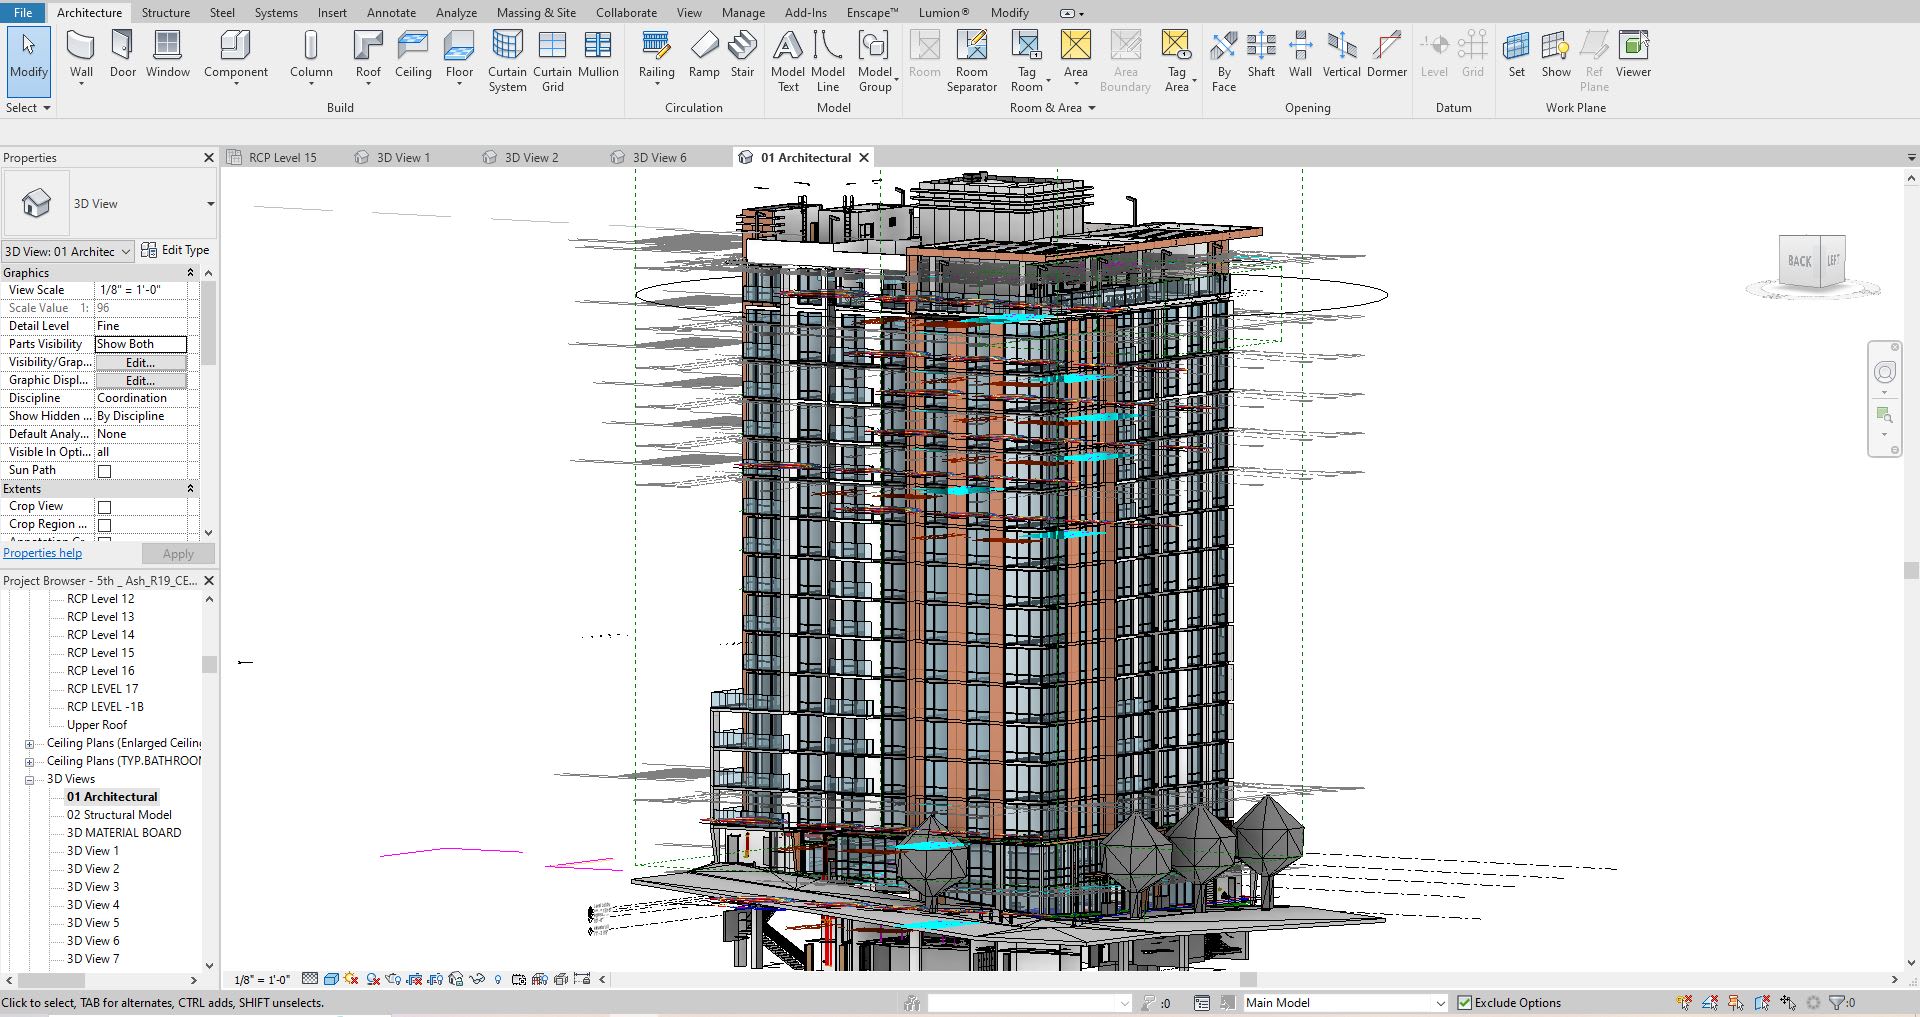
Task: Add Model Text
Action: click(x=788, y=61)
